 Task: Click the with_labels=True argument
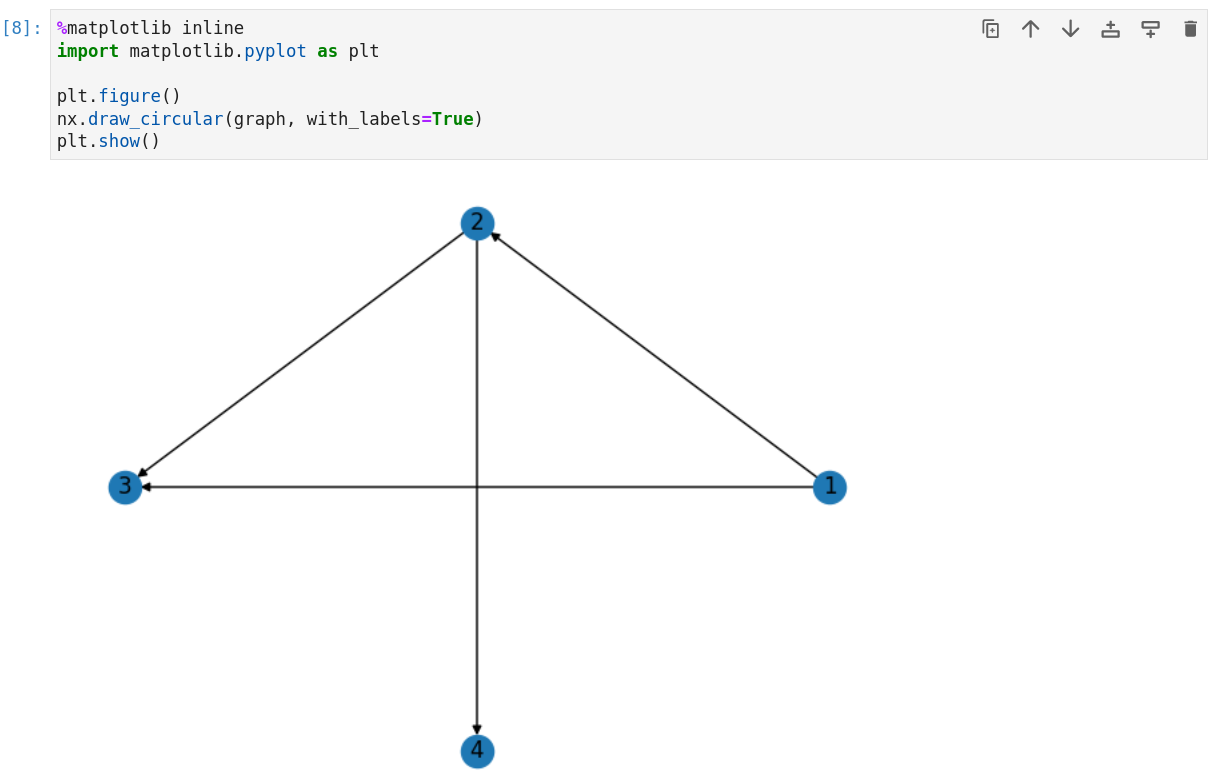393,118
